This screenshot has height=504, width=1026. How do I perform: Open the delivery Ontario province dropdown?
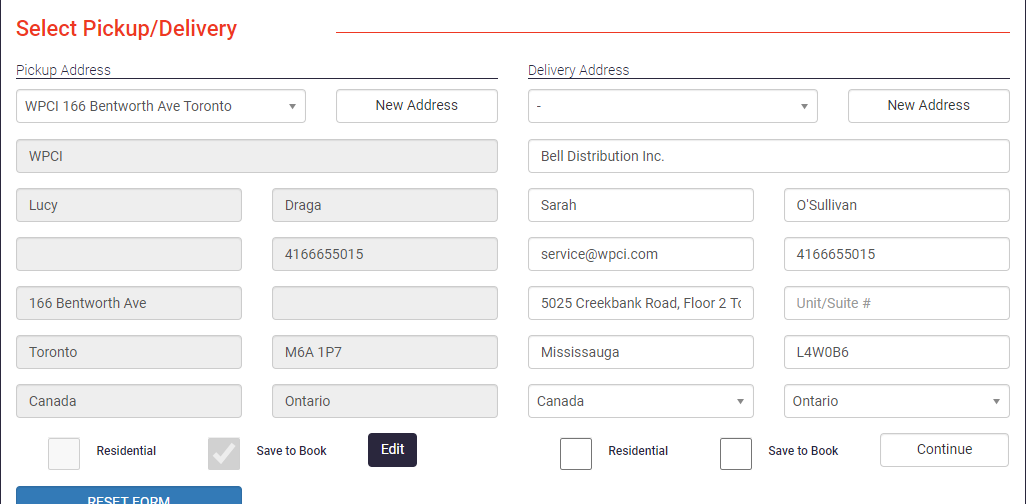897,401
